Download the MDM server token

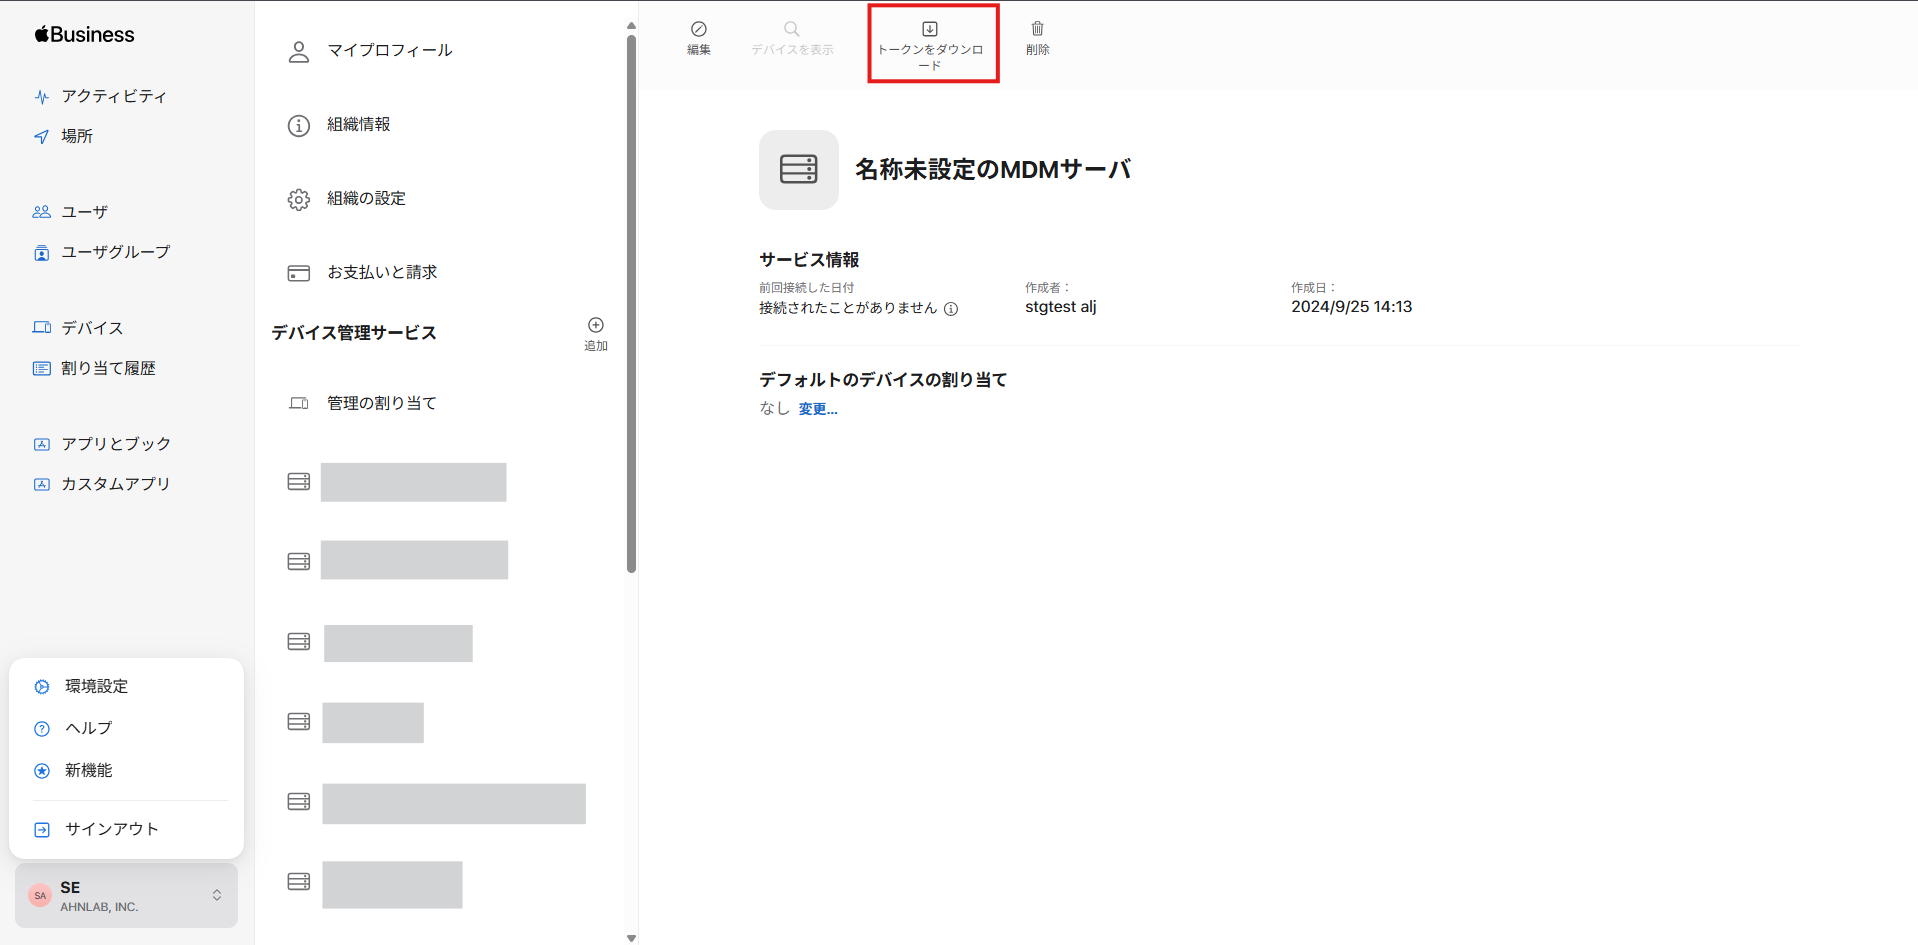click(932, 42)
